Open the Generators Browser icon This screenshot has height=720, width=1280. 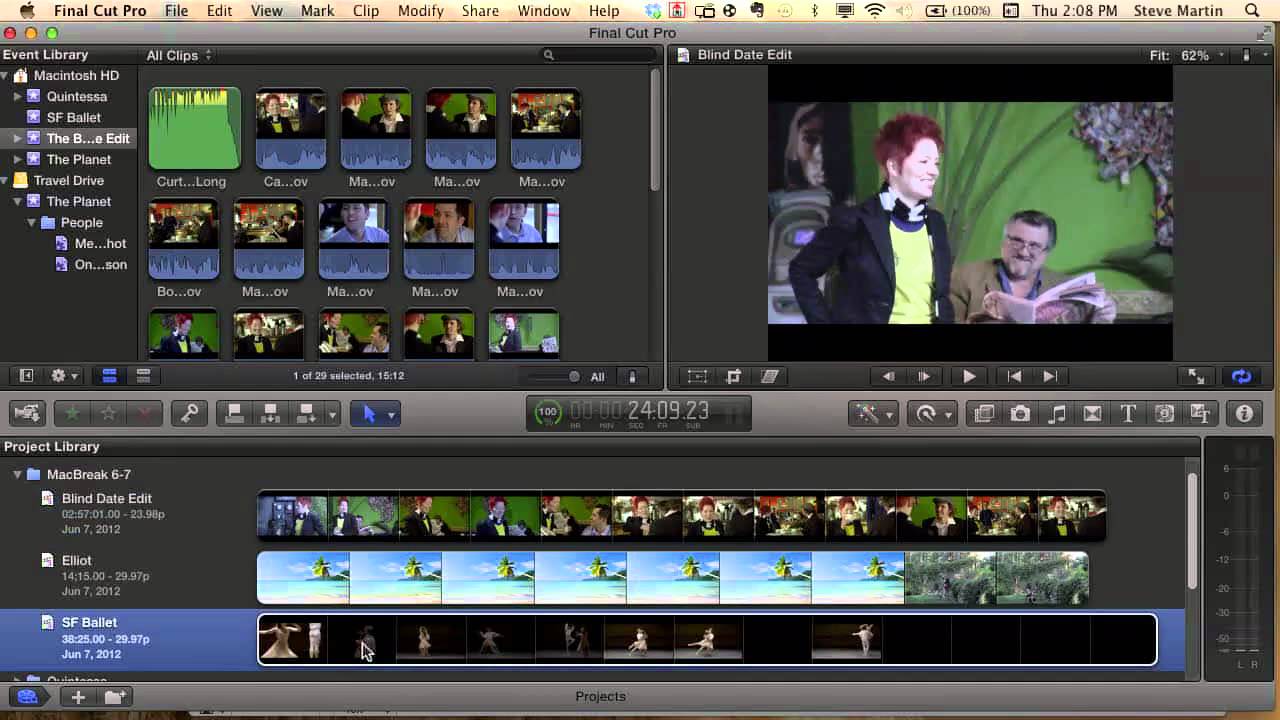point(1164,413)
